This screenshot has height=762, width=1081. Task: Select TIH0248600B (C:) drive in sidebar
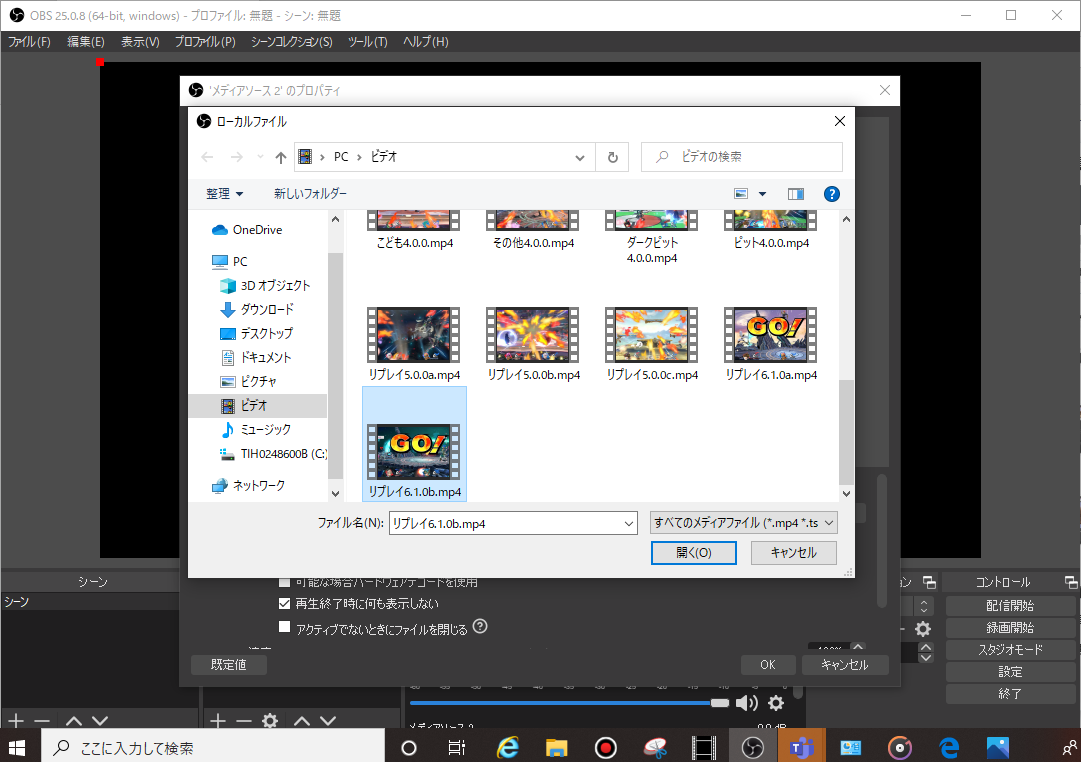[x=273, y=454]
